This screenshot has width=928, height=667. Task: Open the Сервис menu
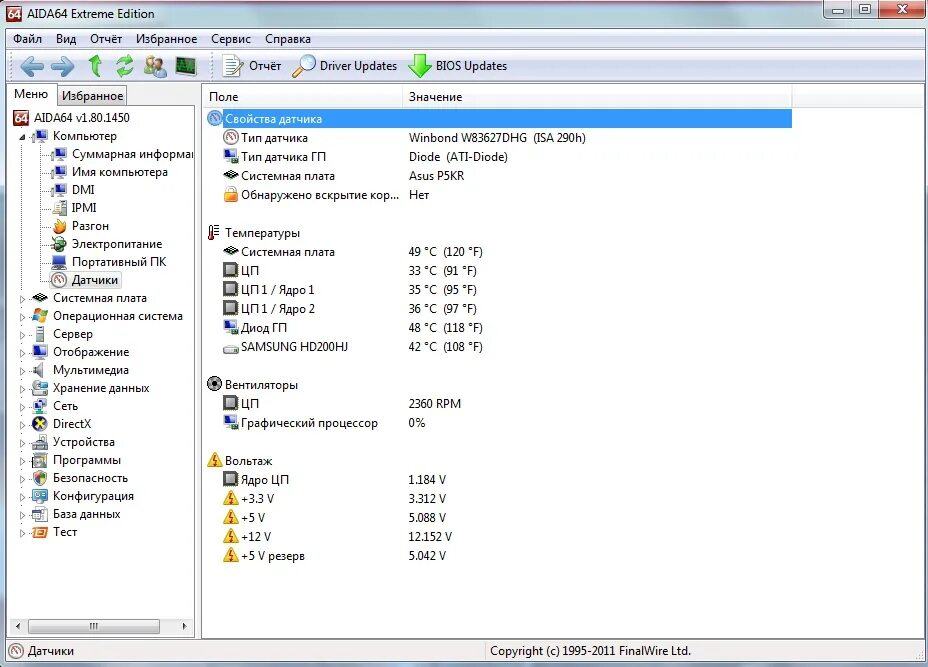pyautogui.click(x=231, y=39)
